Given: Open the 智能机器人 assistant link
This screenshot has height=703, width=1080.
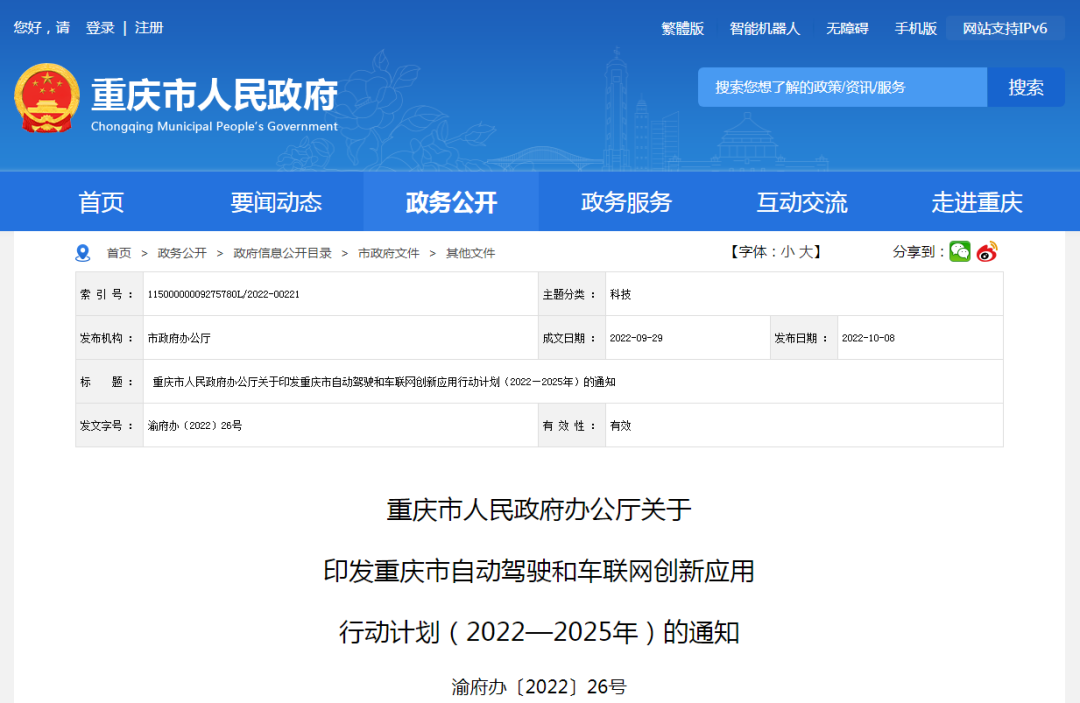Looking at the screenshot, I should tap(764, 29).
